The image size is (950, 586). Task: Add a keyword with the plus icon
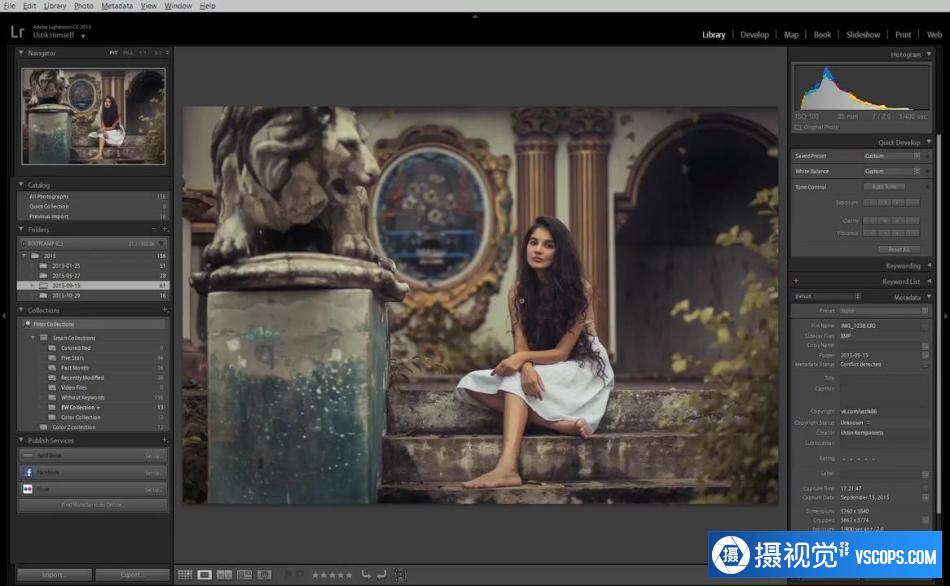796,281
